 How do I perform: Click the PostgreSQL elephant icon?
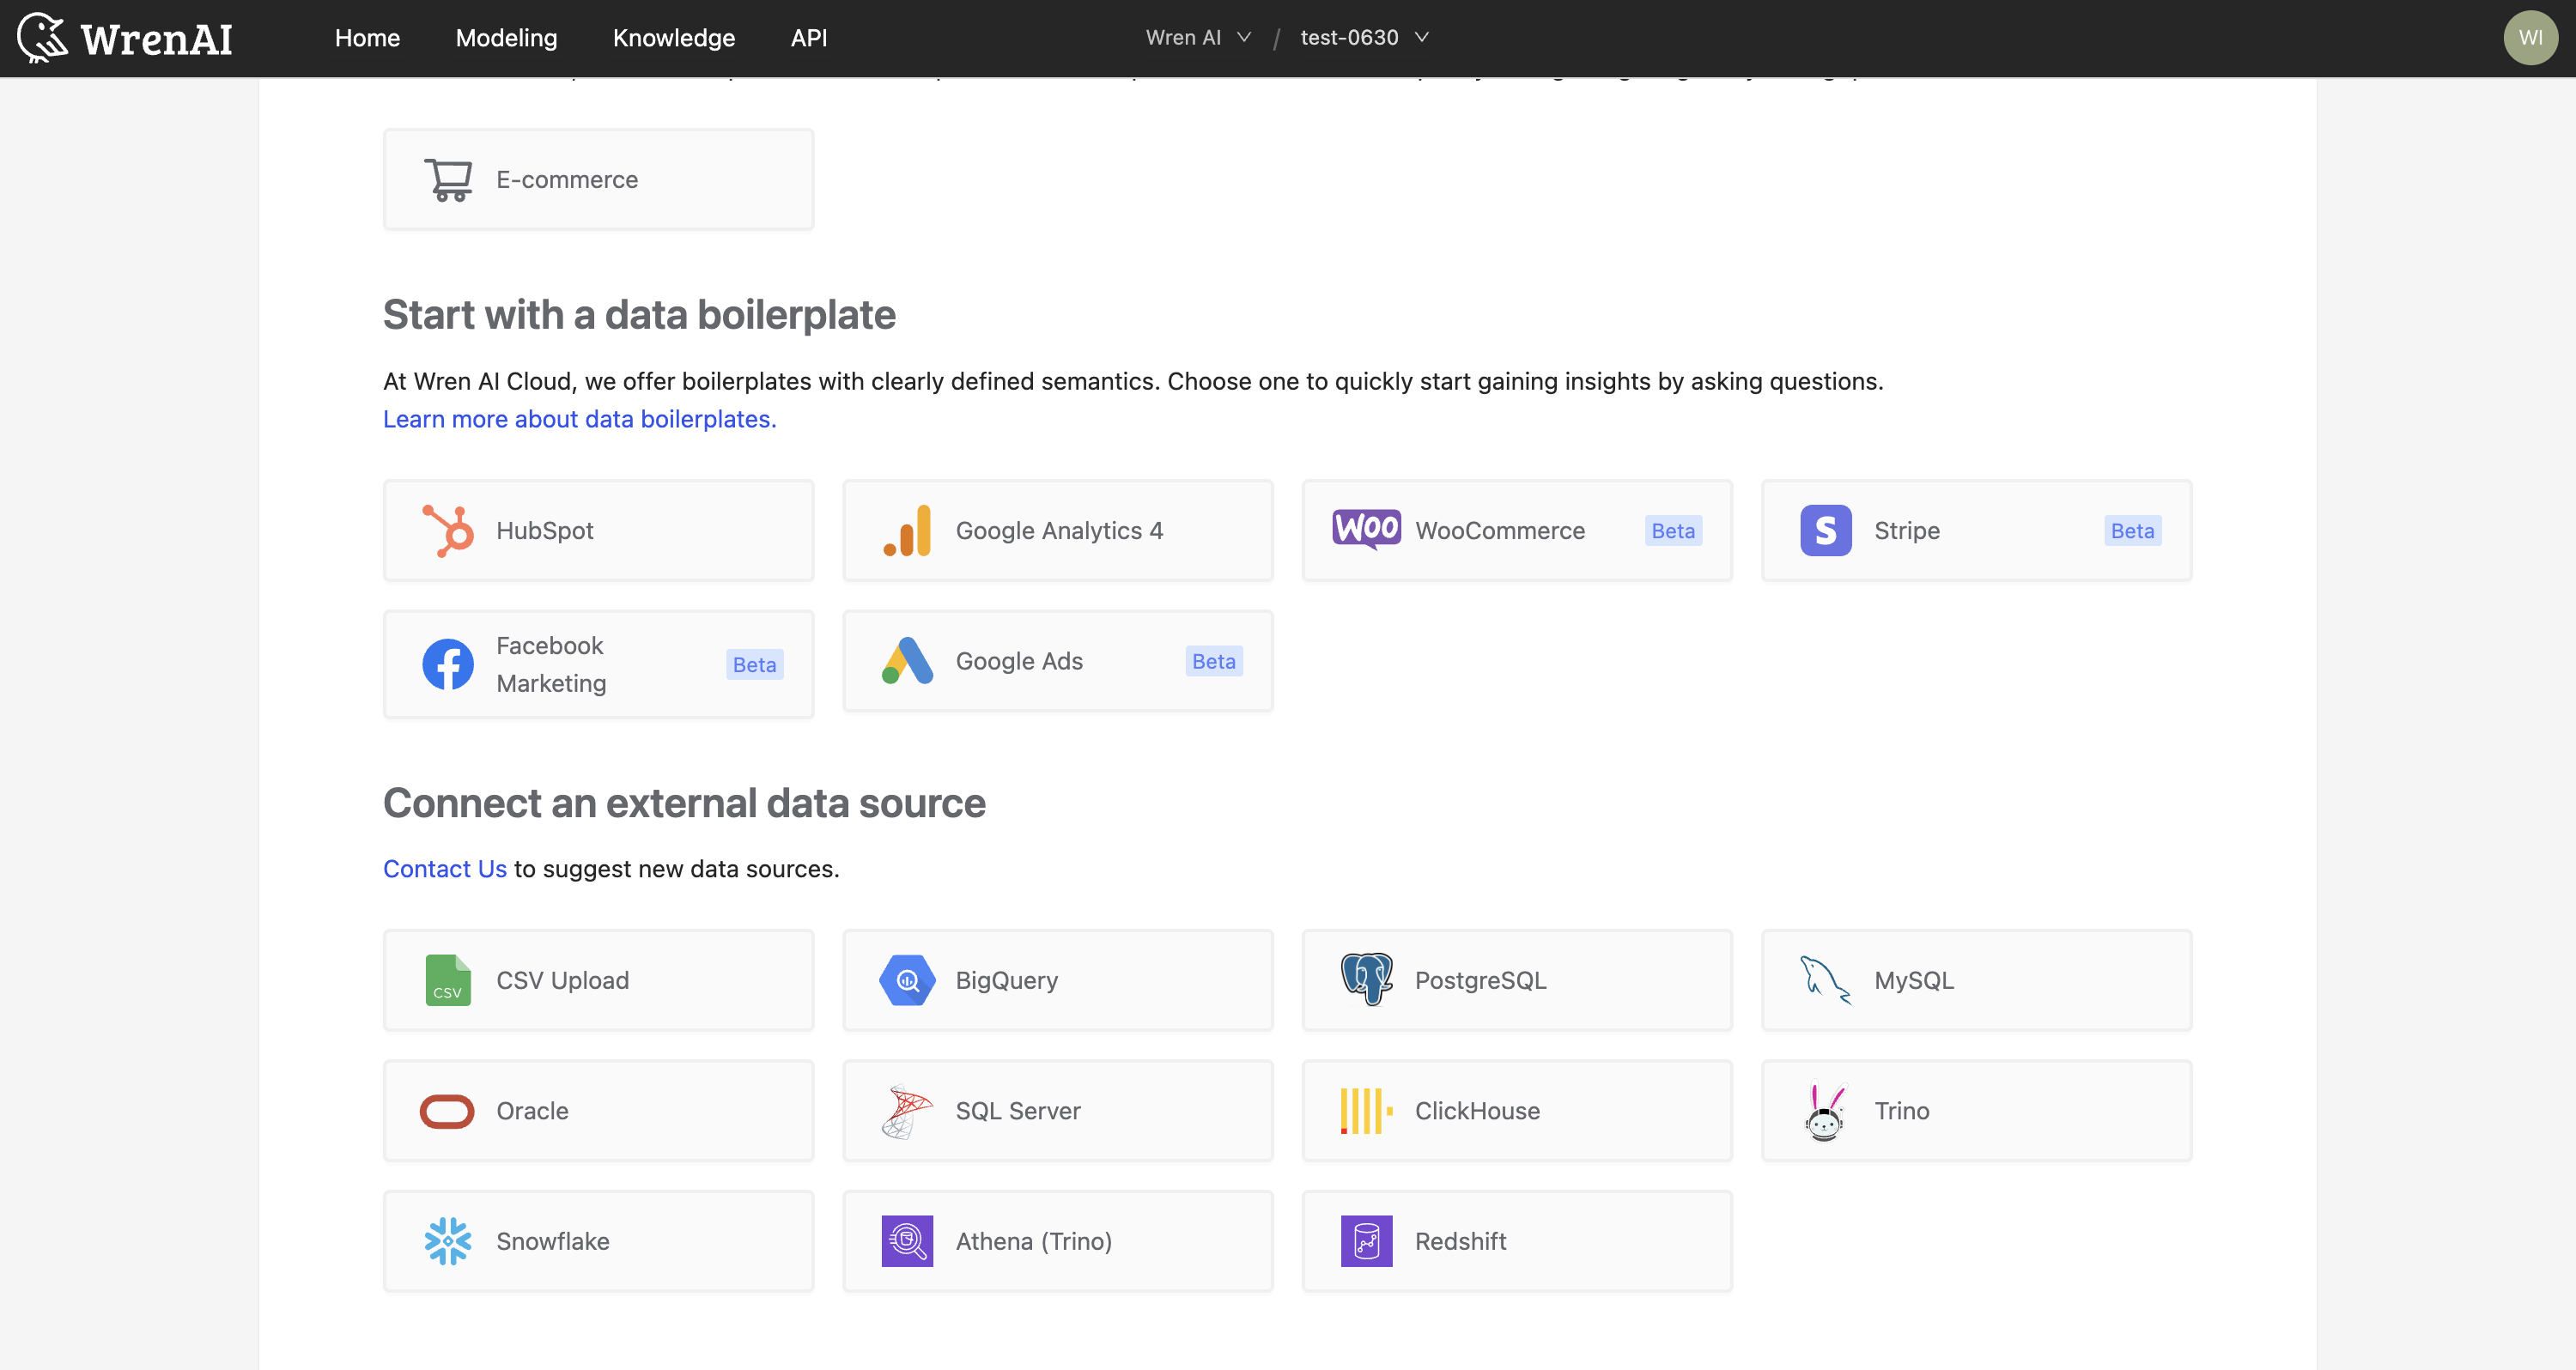point(1366,979)
